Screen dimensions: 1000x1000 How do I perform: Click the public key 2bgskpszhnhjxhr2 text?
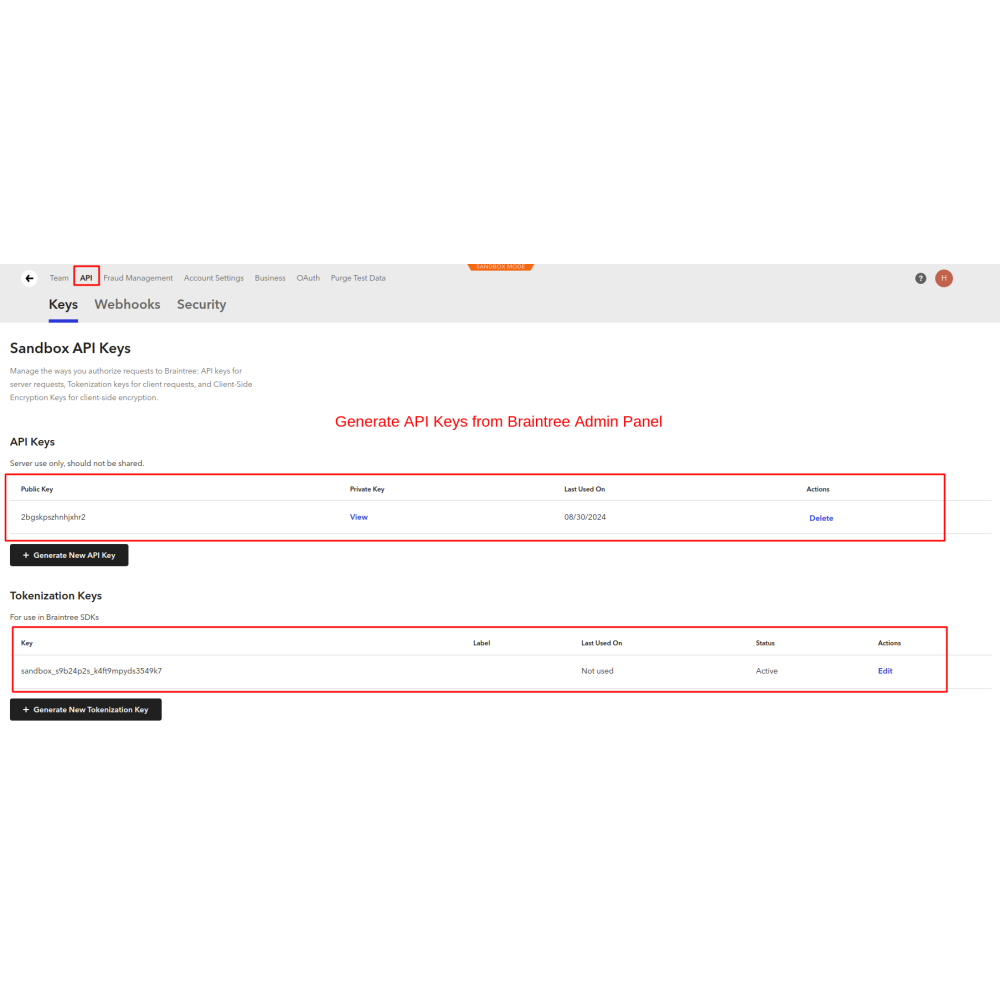pos(53,517)
